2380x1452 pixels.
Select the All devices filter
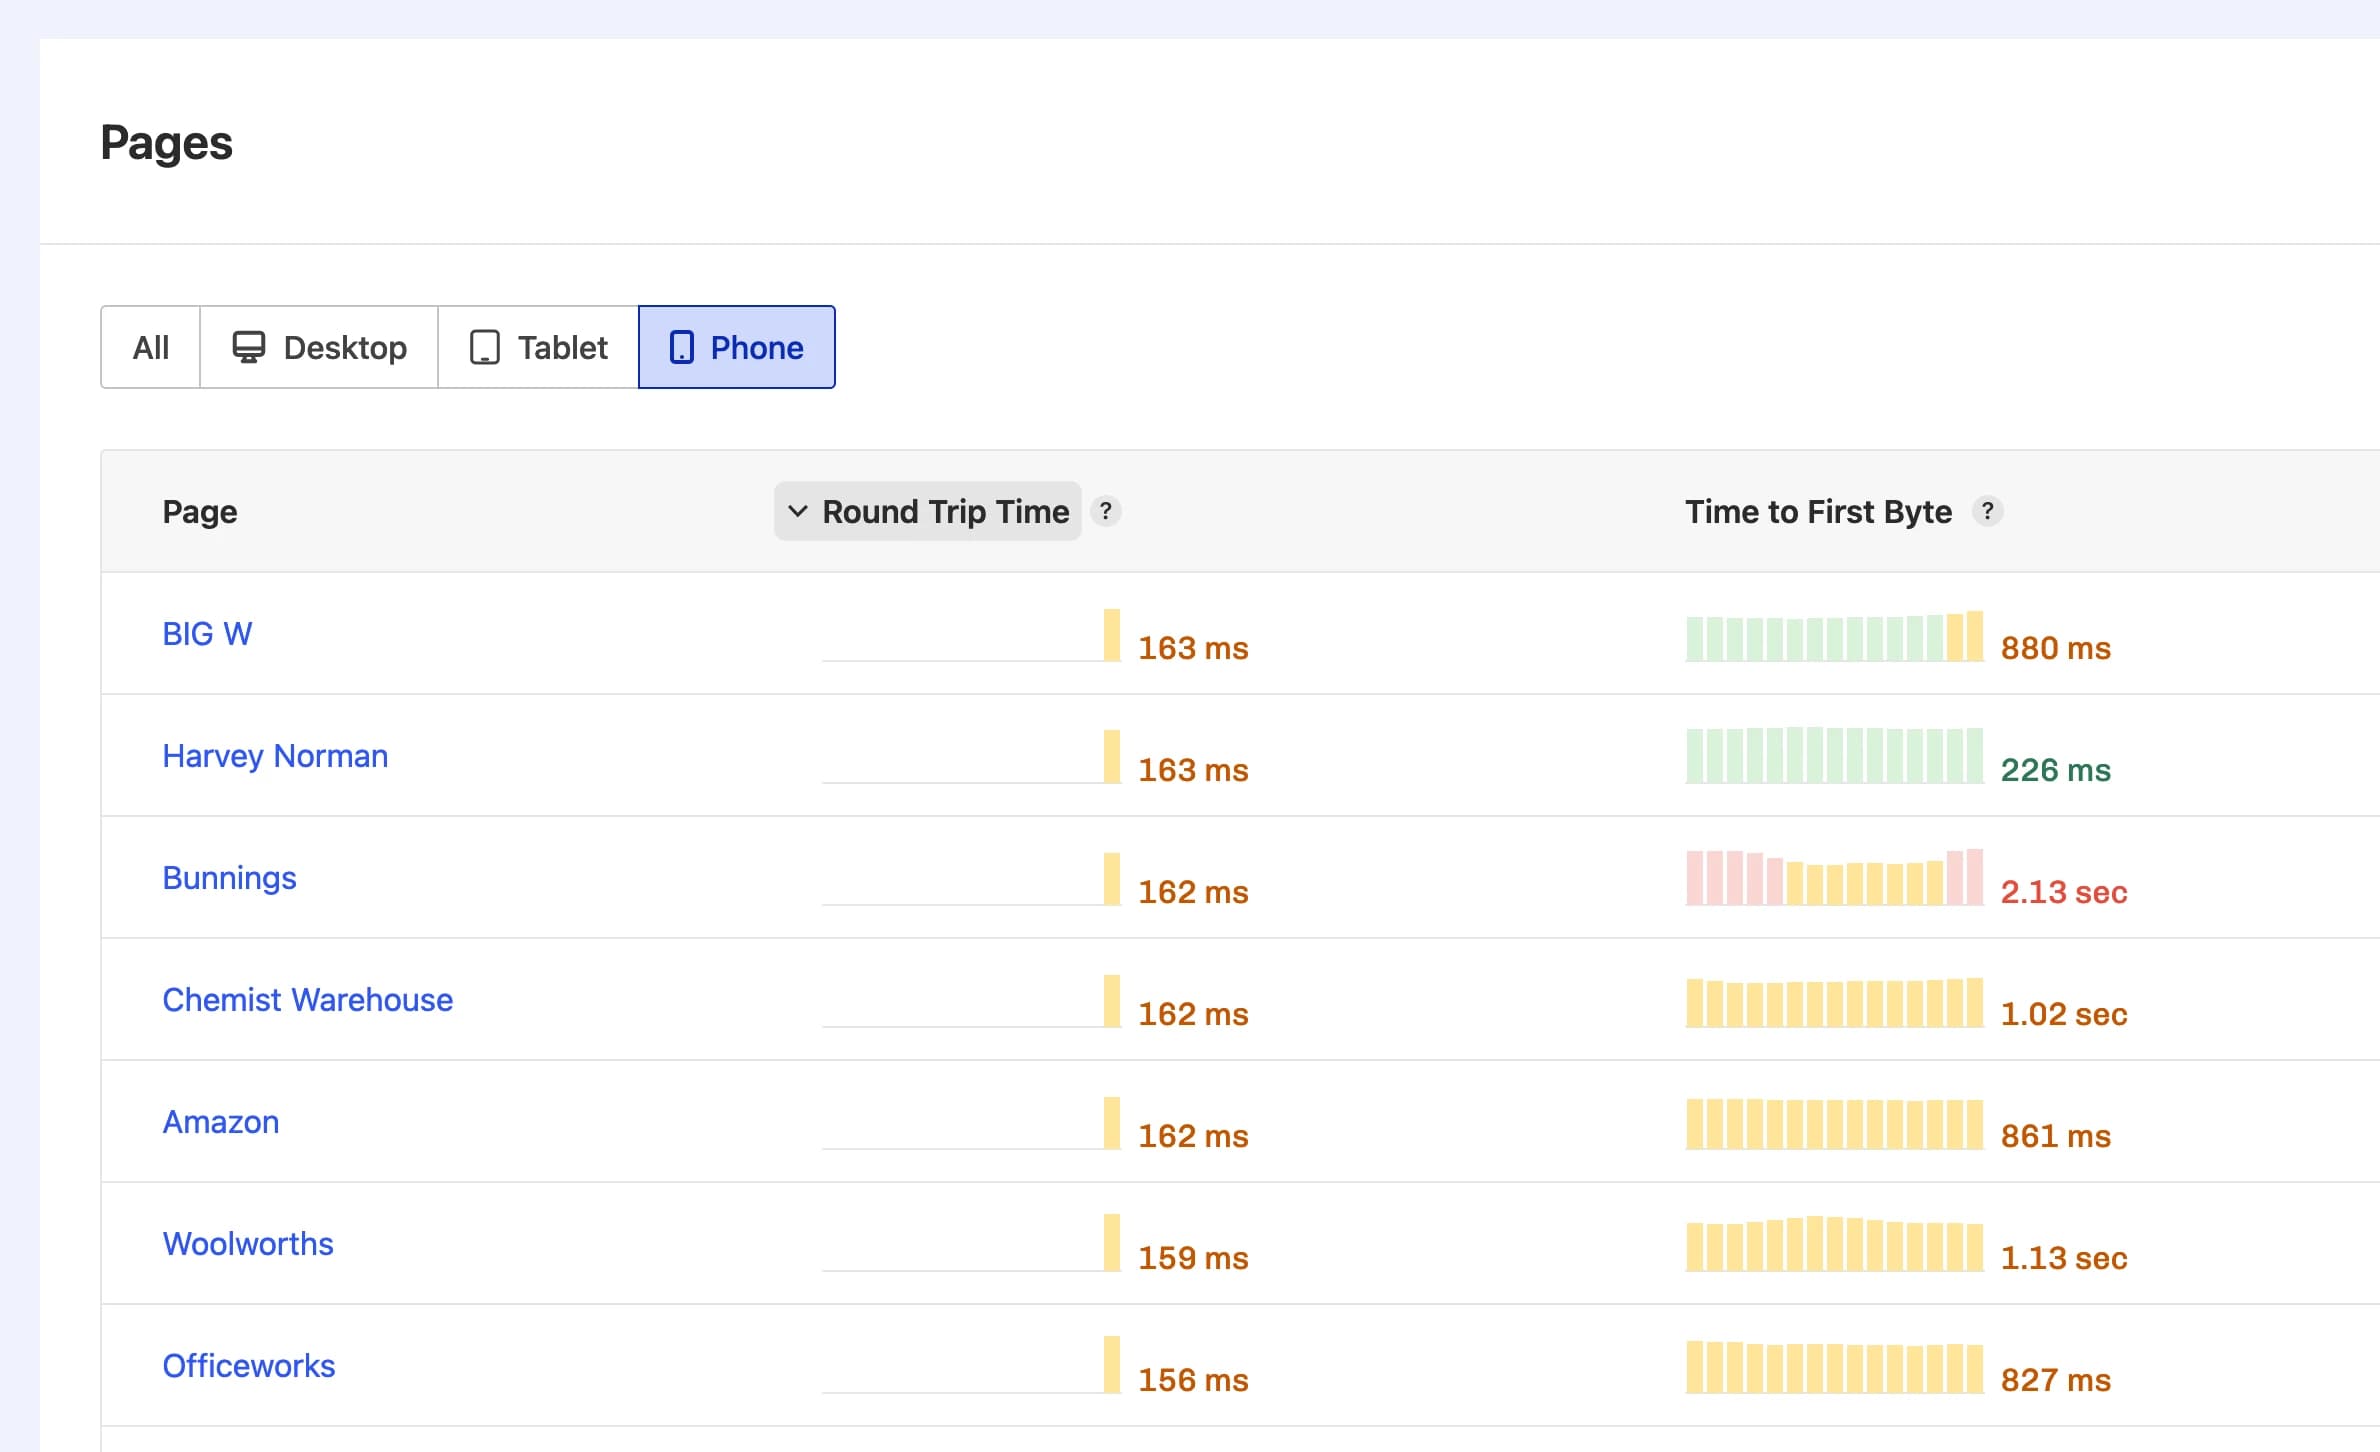[150, 347]
